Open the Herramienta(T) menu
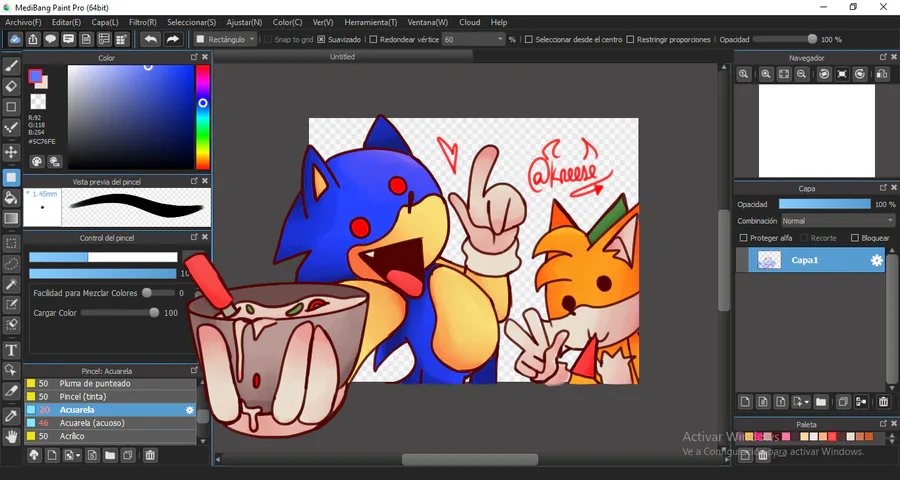Viewport: 900px width, 480px height. (x=371, y=22)
